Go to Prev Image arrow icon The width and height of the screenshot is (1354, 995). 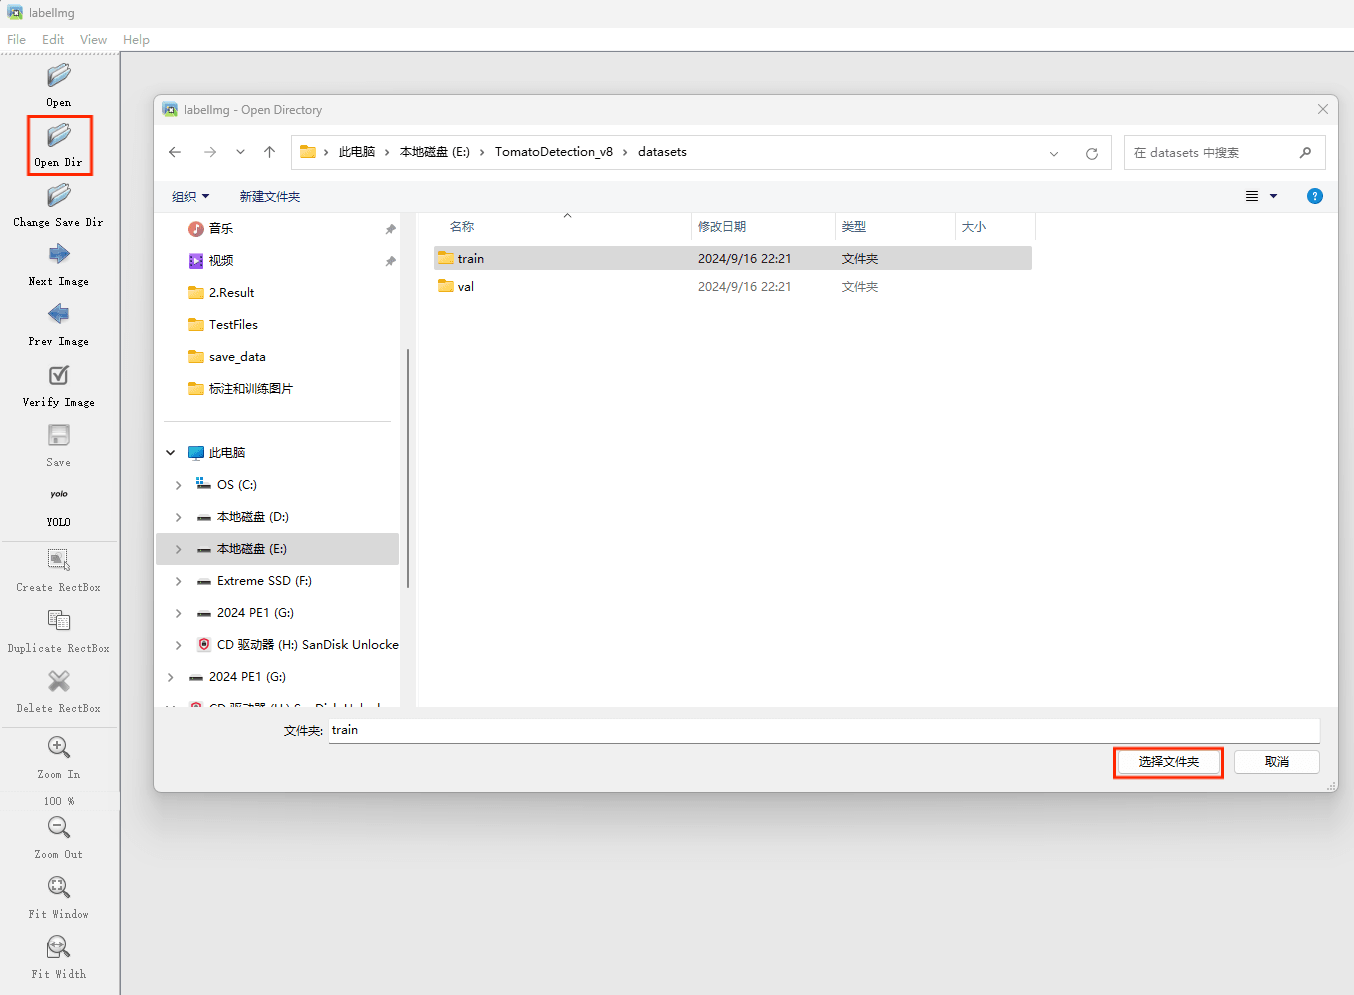(59, 314)
